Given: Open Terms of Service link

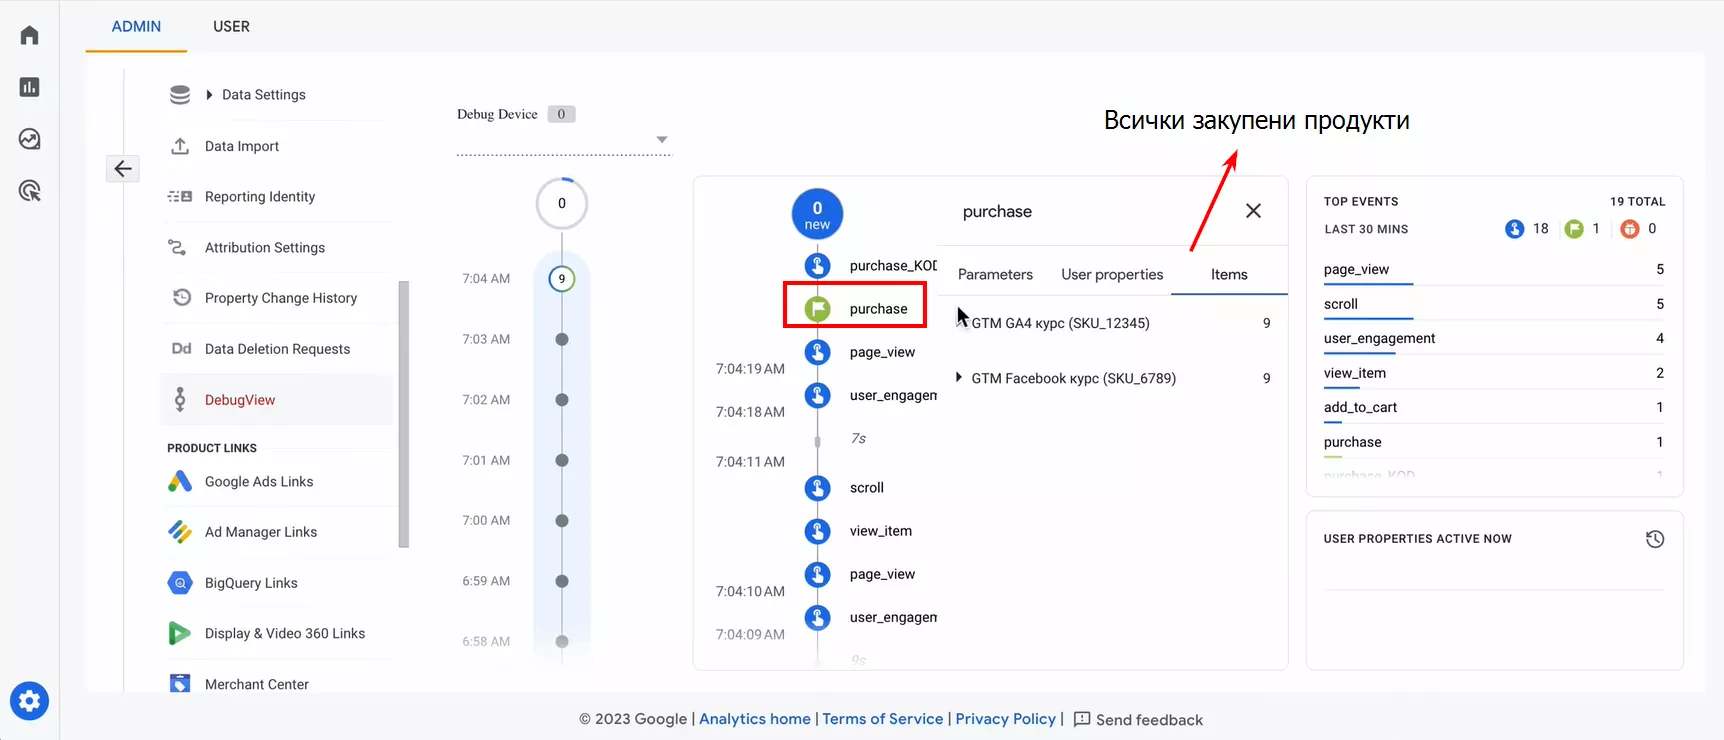Looking at the screenshot, I should (883, 719).
